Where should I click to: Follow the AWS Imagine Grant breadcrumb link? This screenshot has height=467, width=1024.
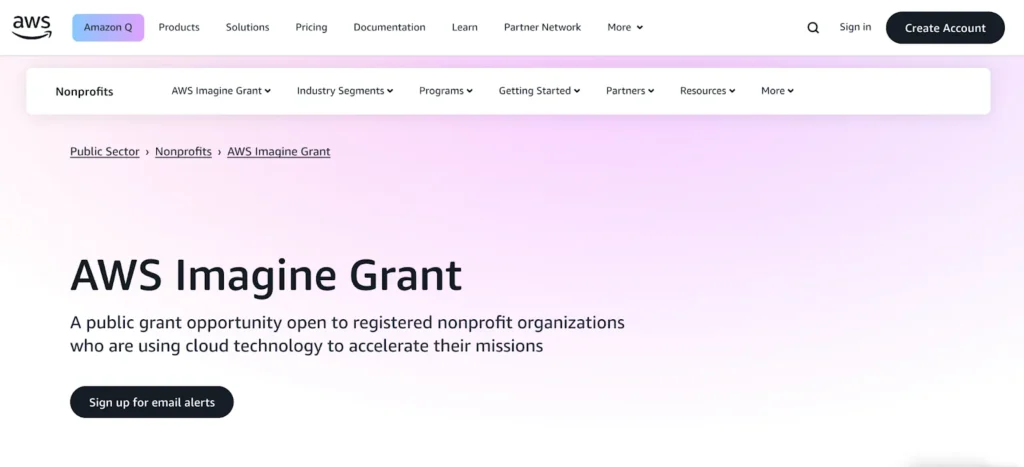pyautogui.click(x=279, y=152)
